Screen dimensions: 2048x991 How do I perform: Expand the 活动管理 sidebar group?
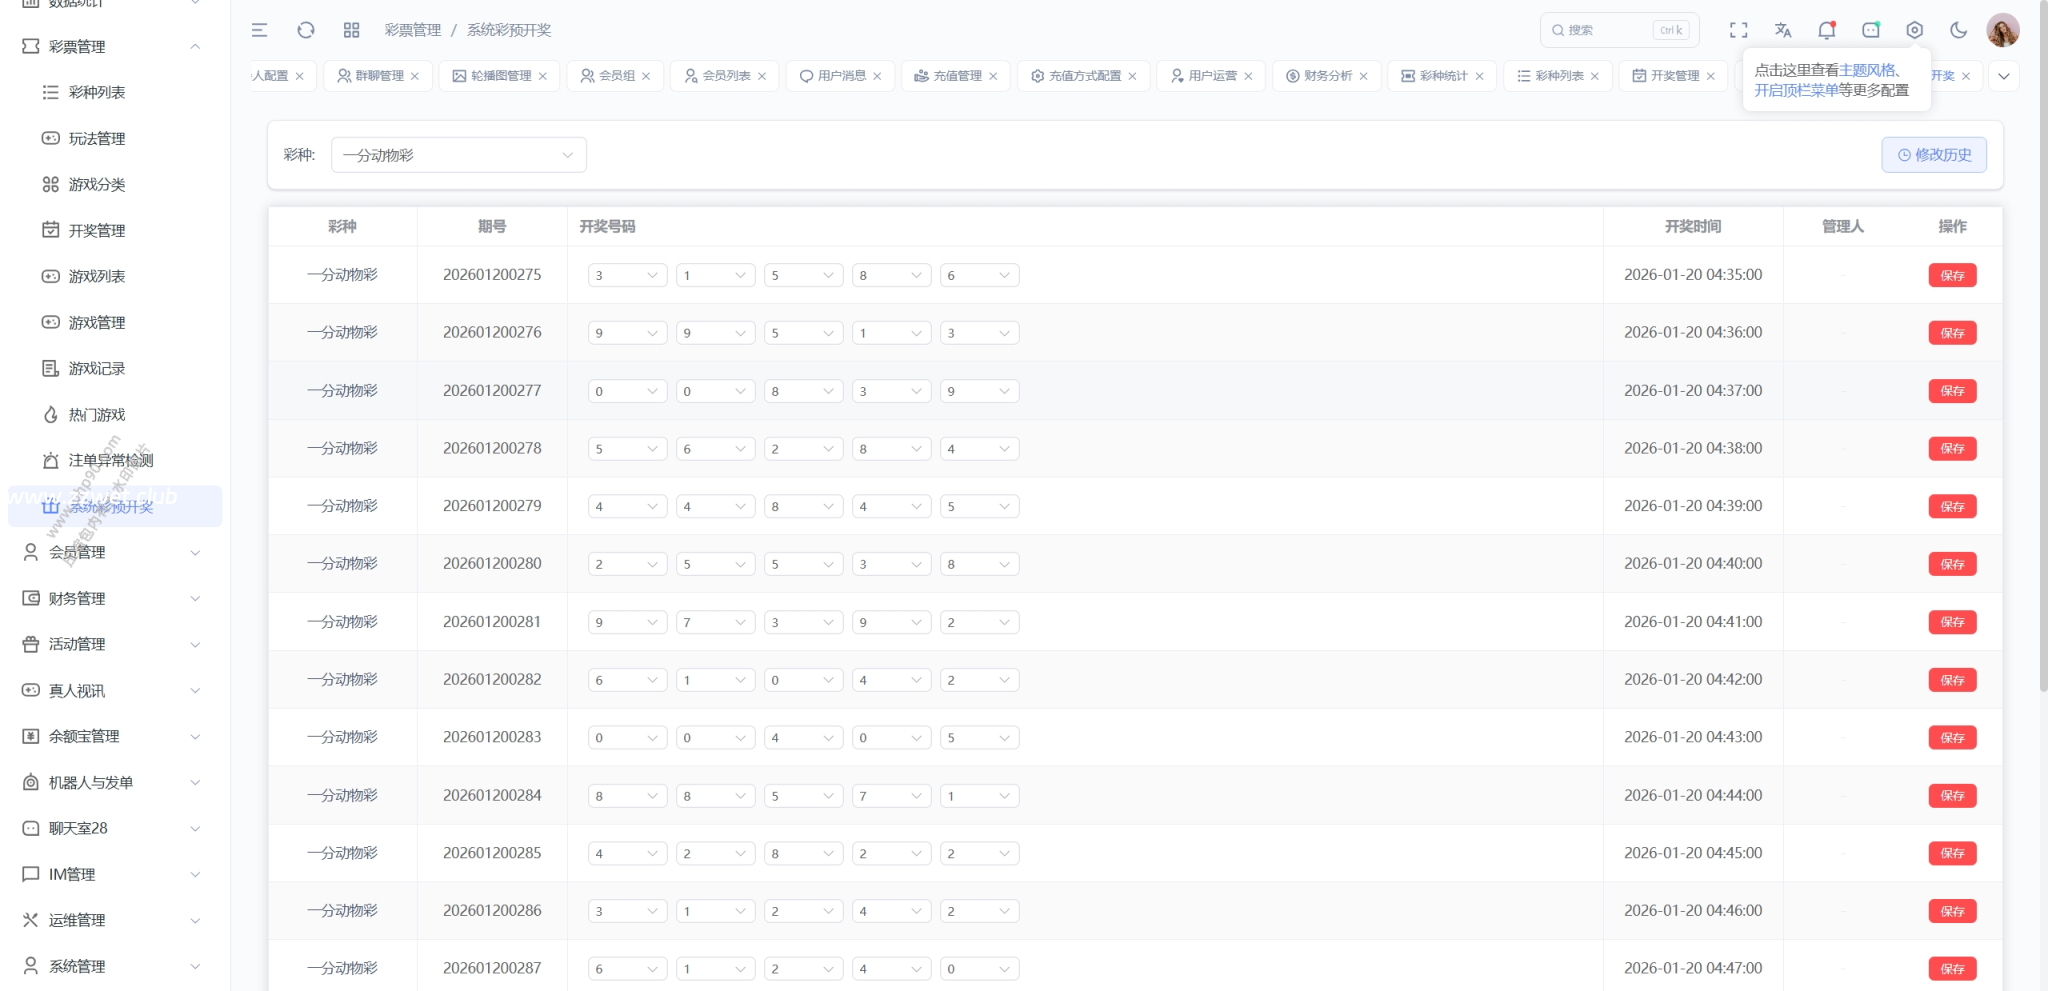115,644
